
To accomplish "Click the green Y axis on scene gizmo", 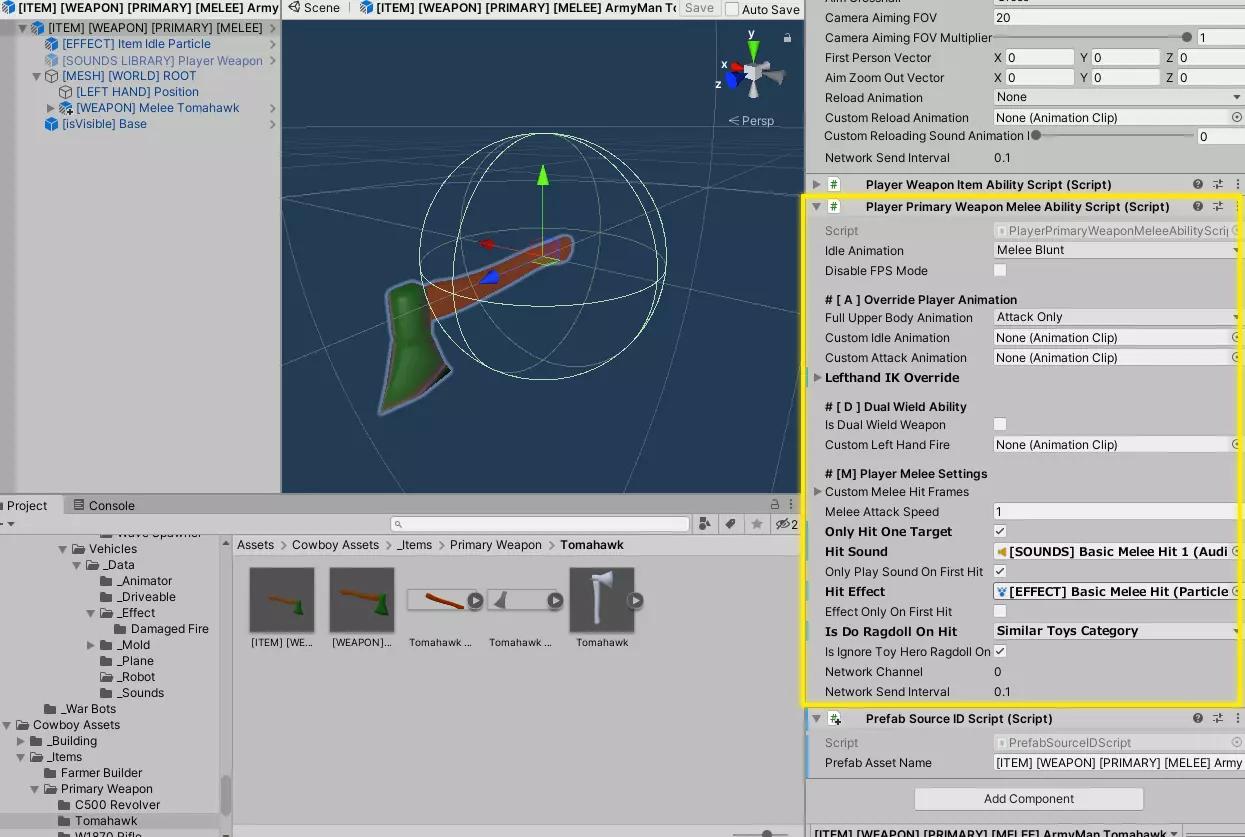I will 752,49.
